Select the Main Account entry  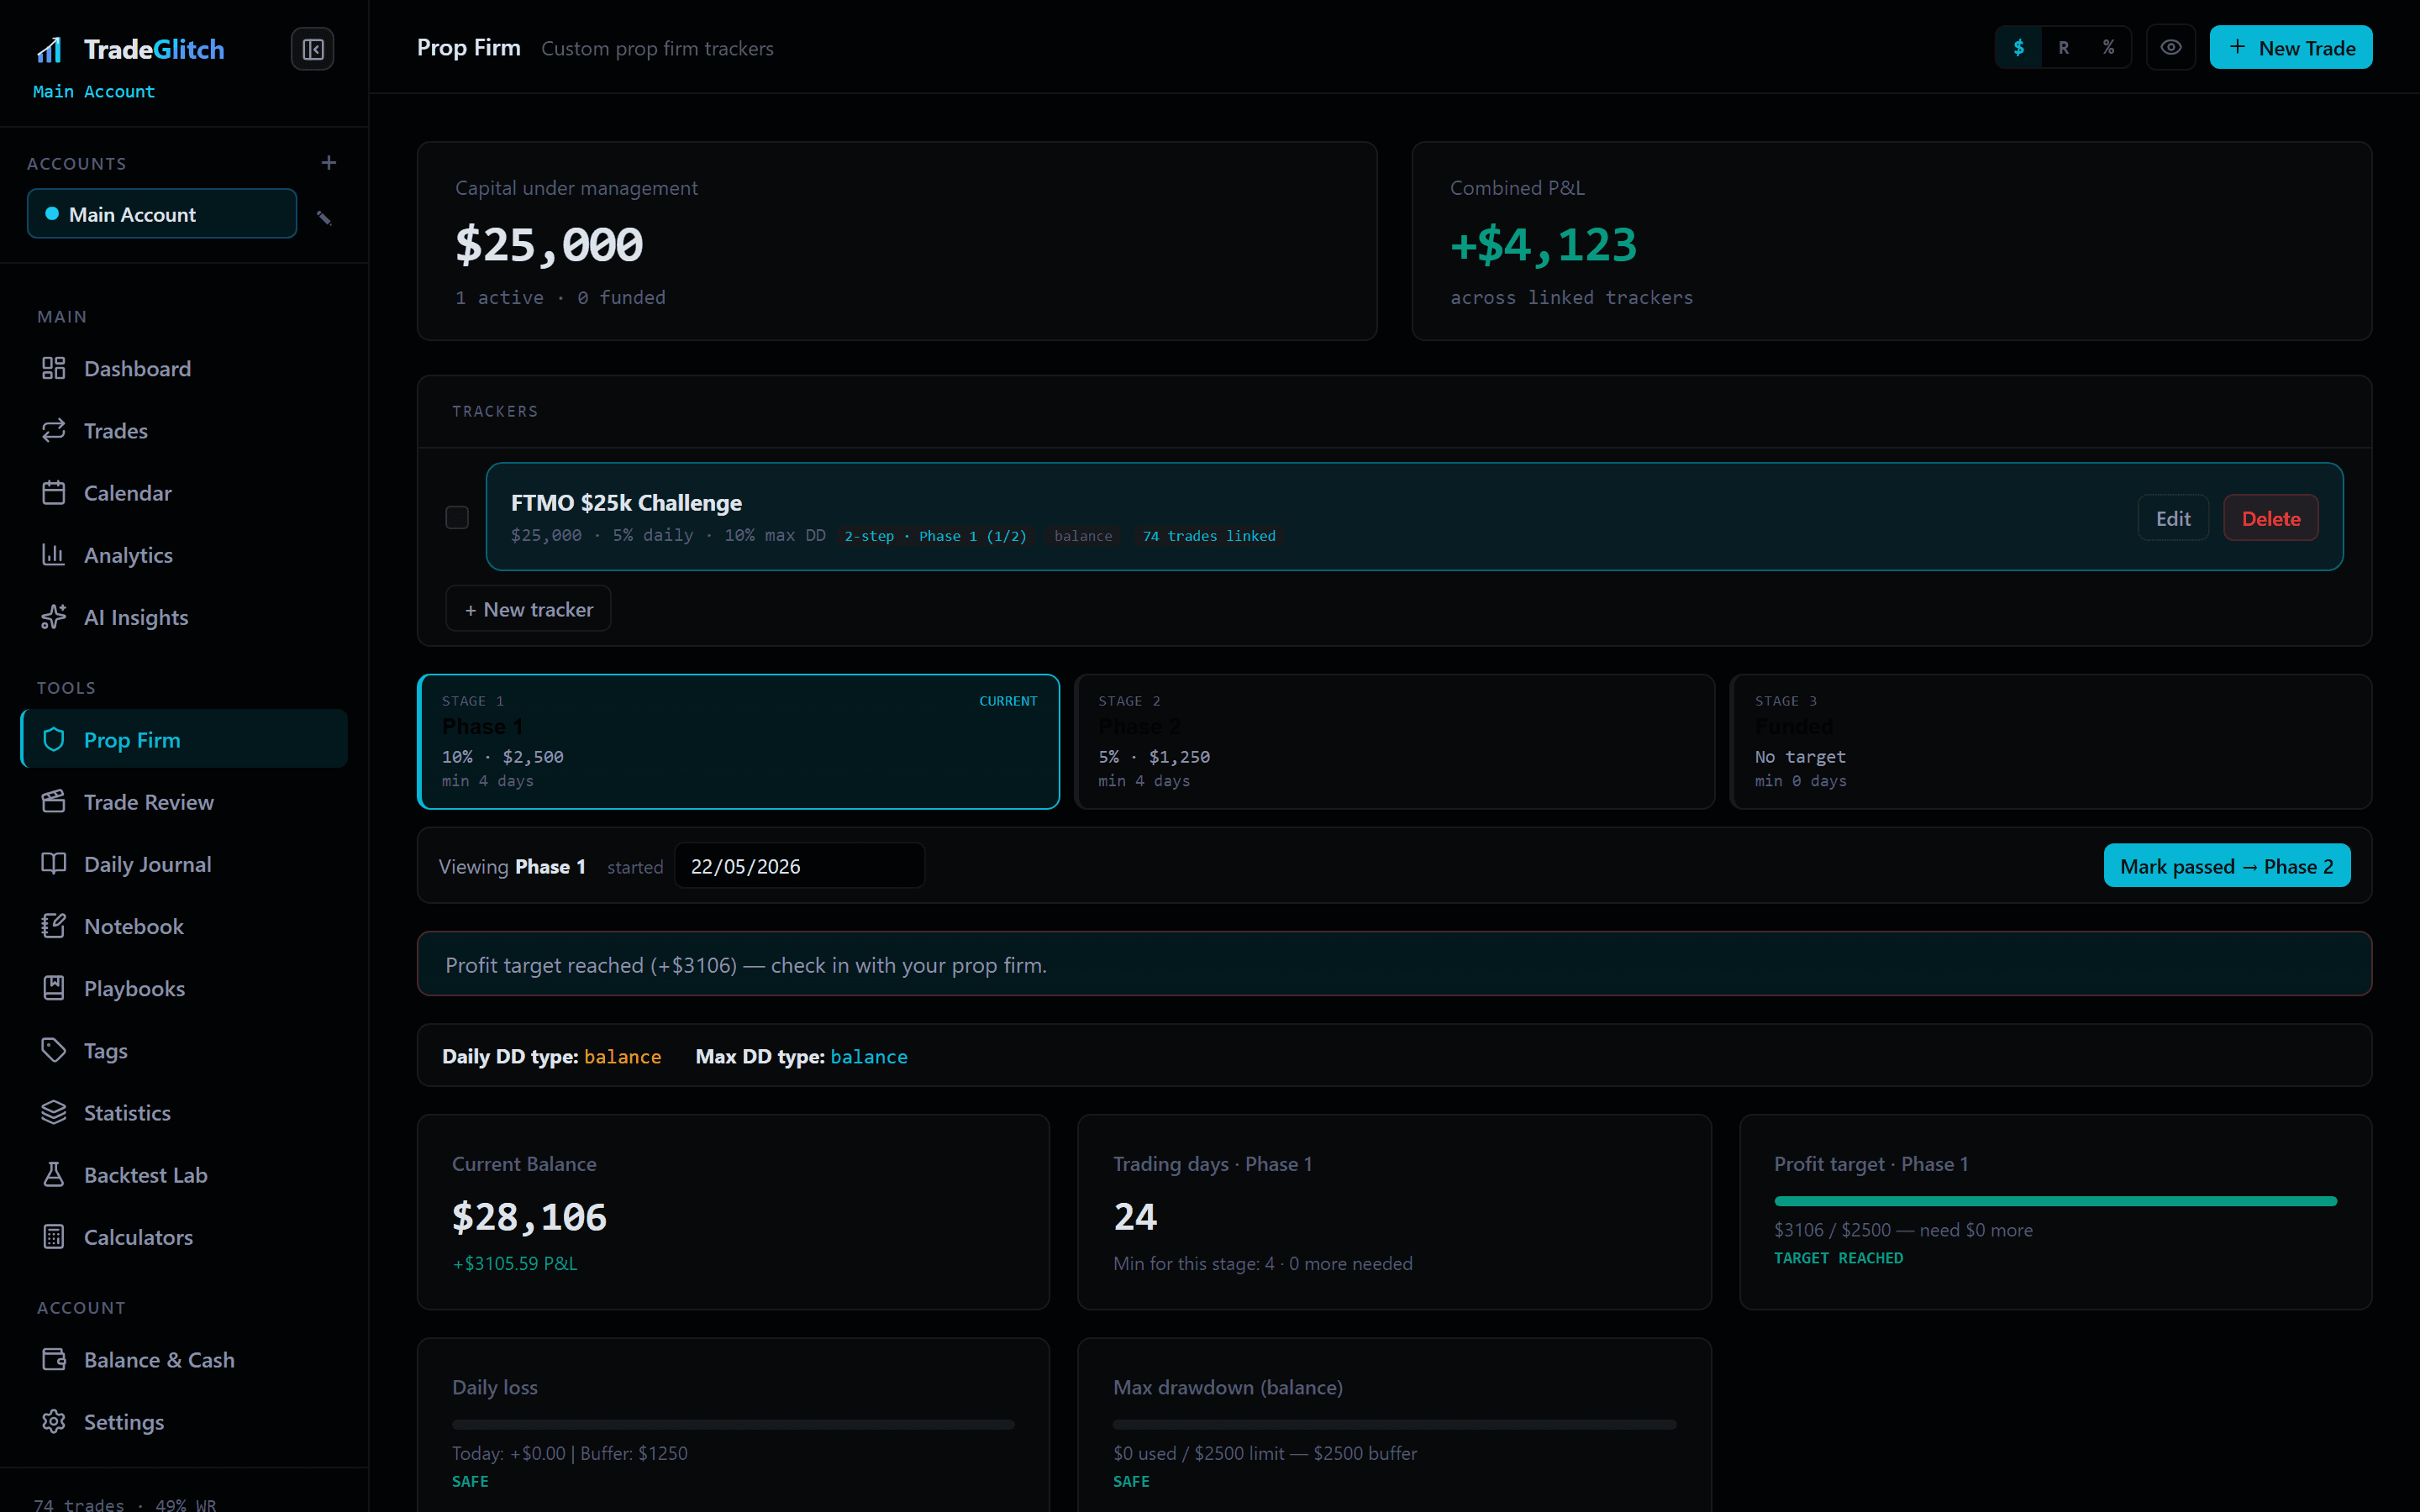[162, 214]
